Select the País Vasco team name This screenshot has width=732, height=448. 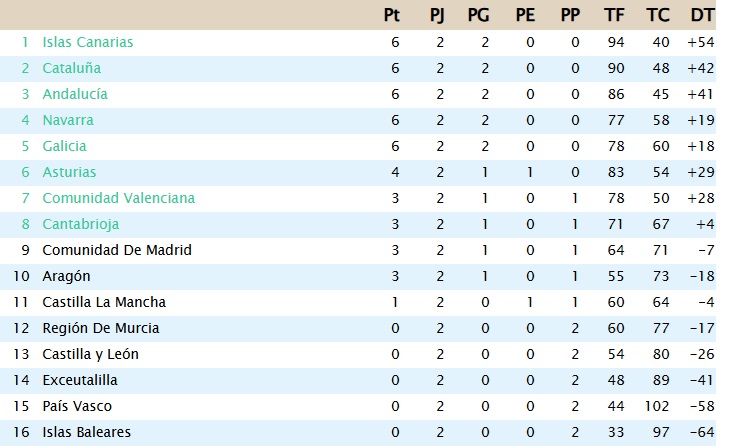click(x=76, y=406)
